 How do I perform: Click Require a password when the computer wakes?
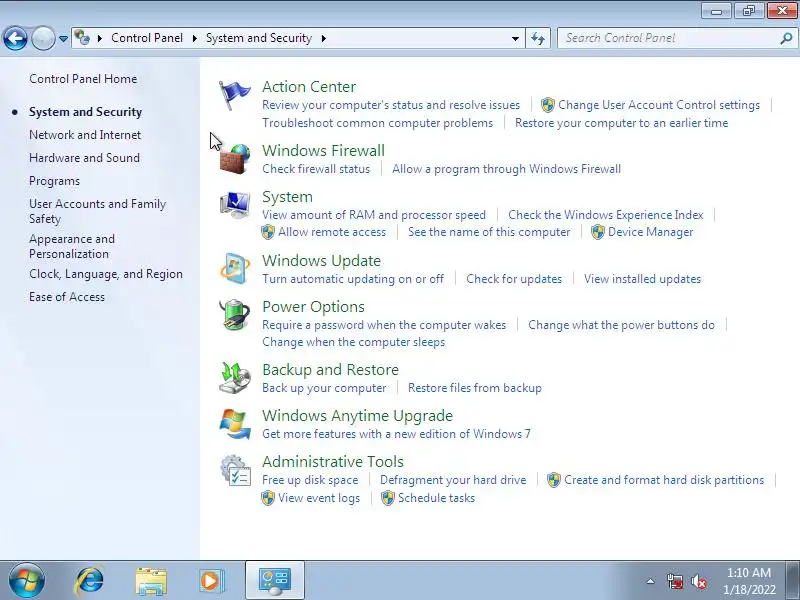pos(384,325)
